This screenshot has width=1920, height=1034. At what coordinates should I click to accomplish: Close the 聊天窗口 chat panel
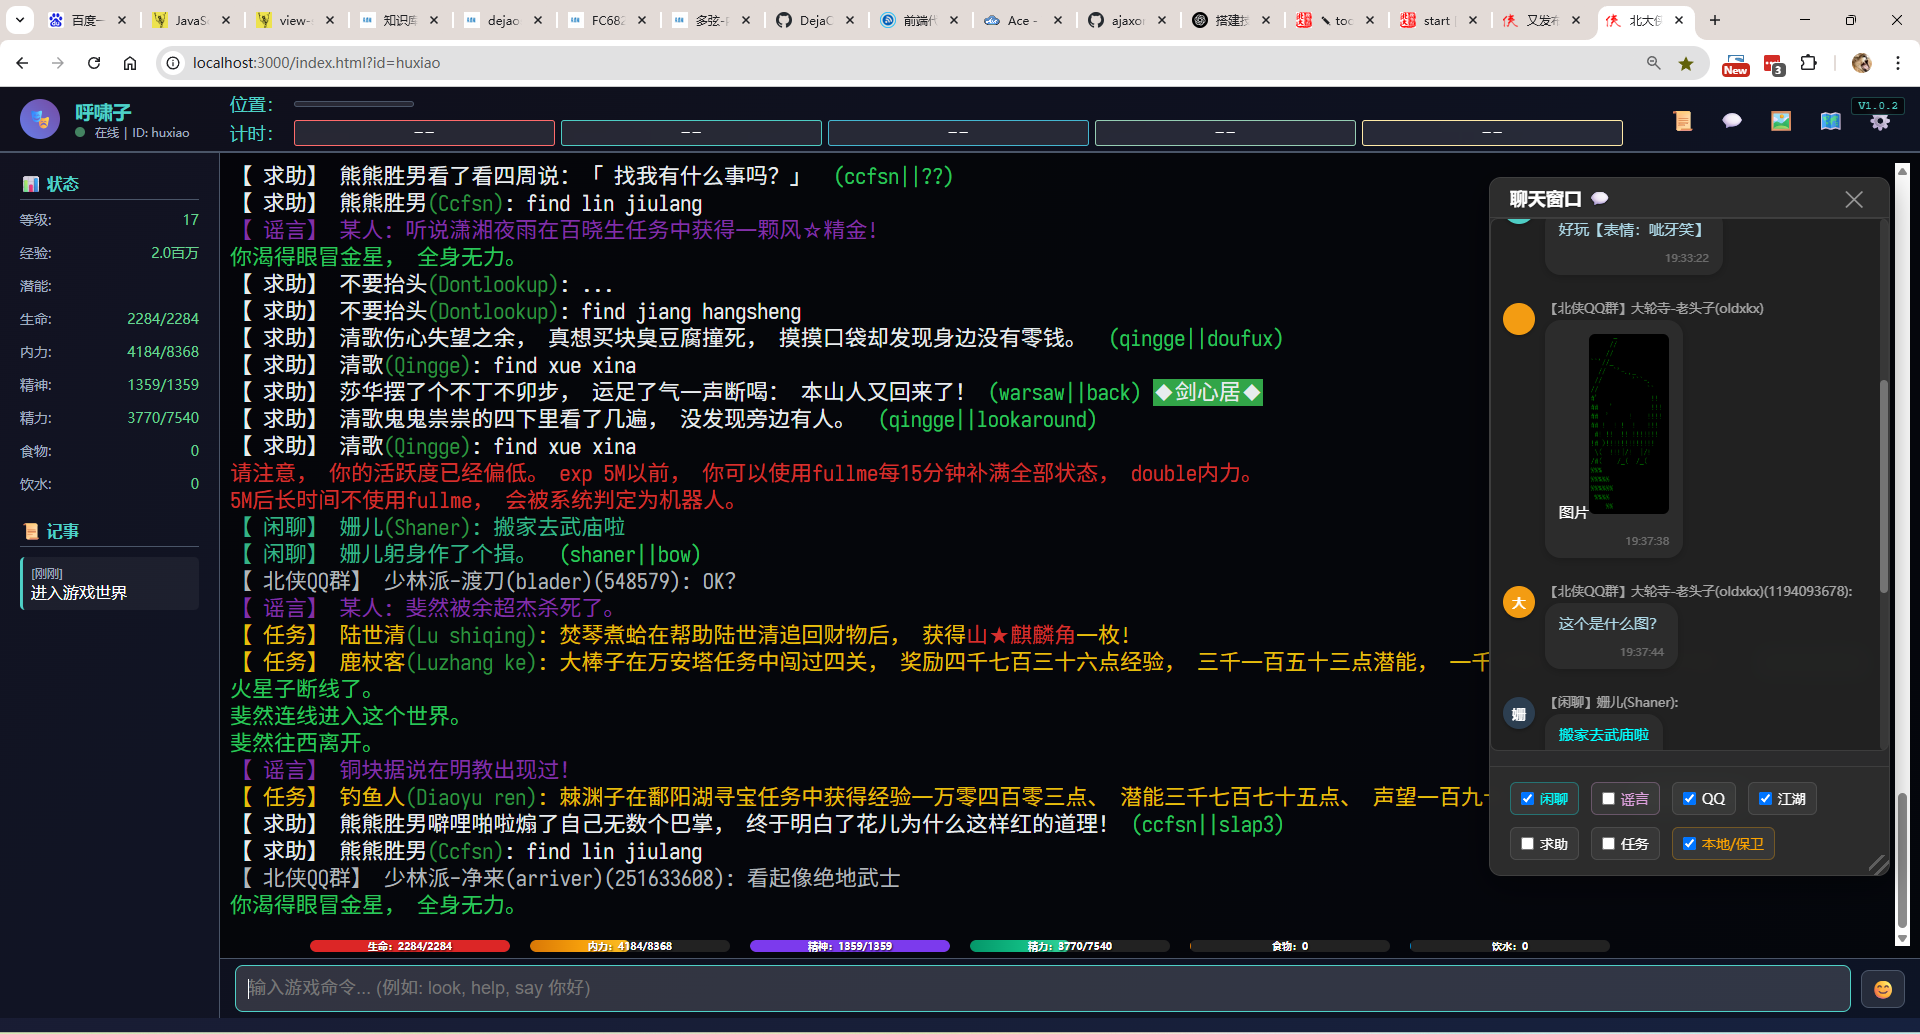pos(1854,198)
